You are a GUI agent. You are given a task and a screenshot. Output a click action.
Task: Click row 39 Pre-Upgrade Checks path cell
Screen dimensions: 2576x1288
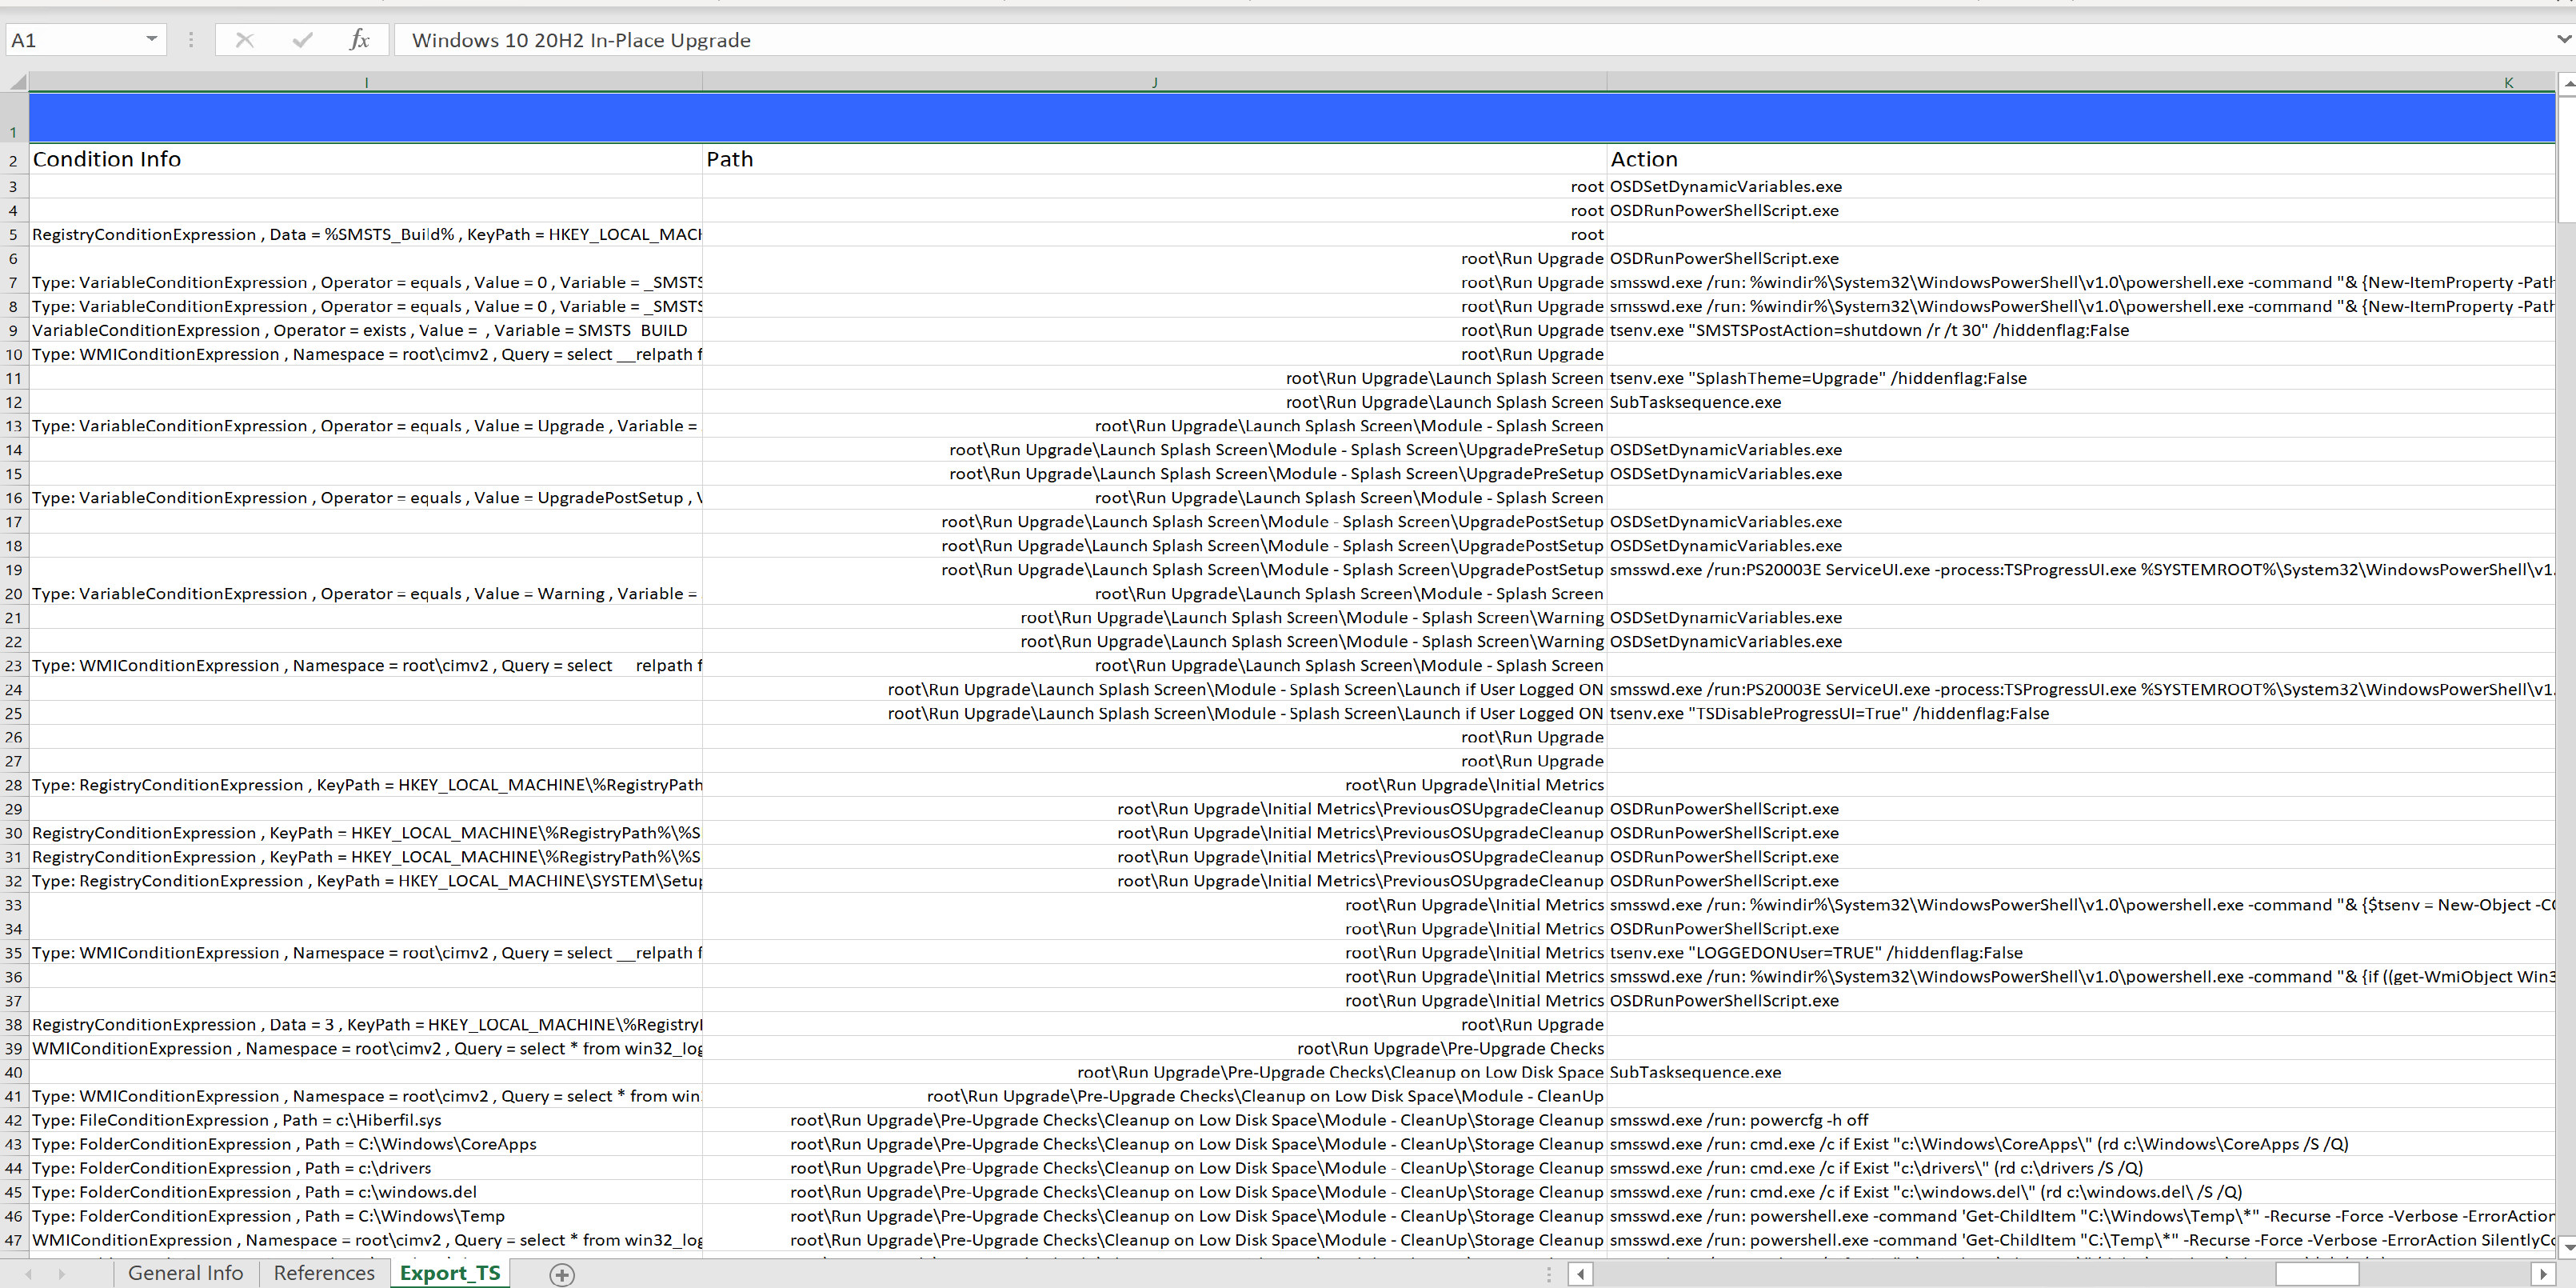tap(1155, 1048)
